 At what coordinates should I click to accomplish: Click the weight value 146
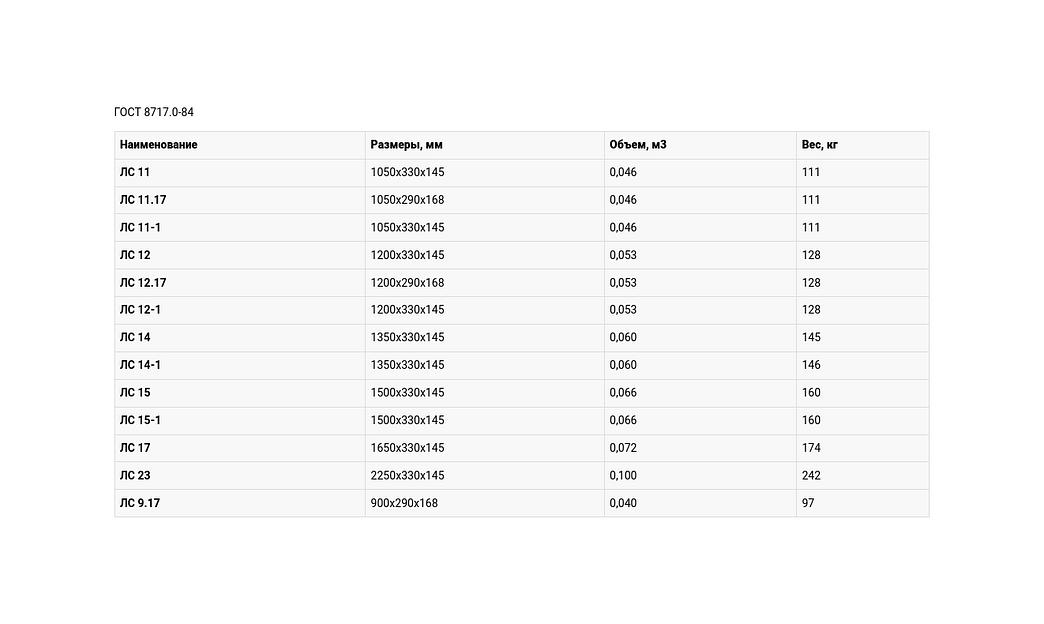point(811,365)
